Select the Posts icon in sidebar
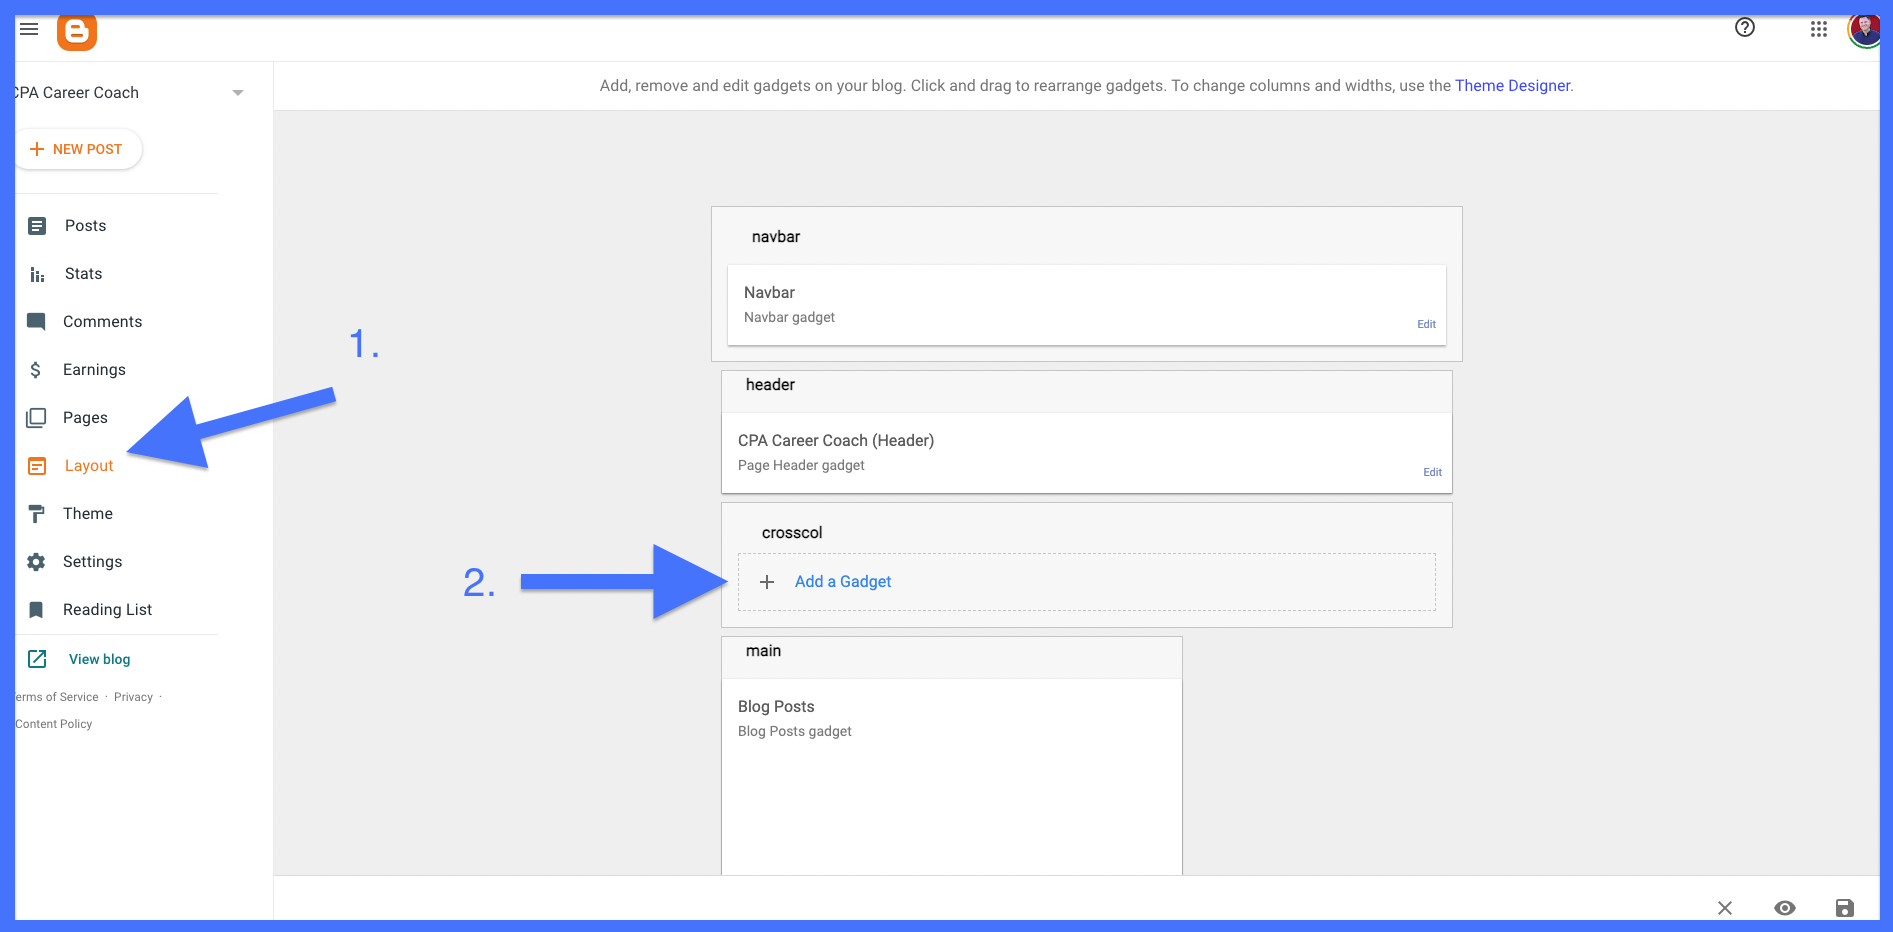 coord(37,225)
